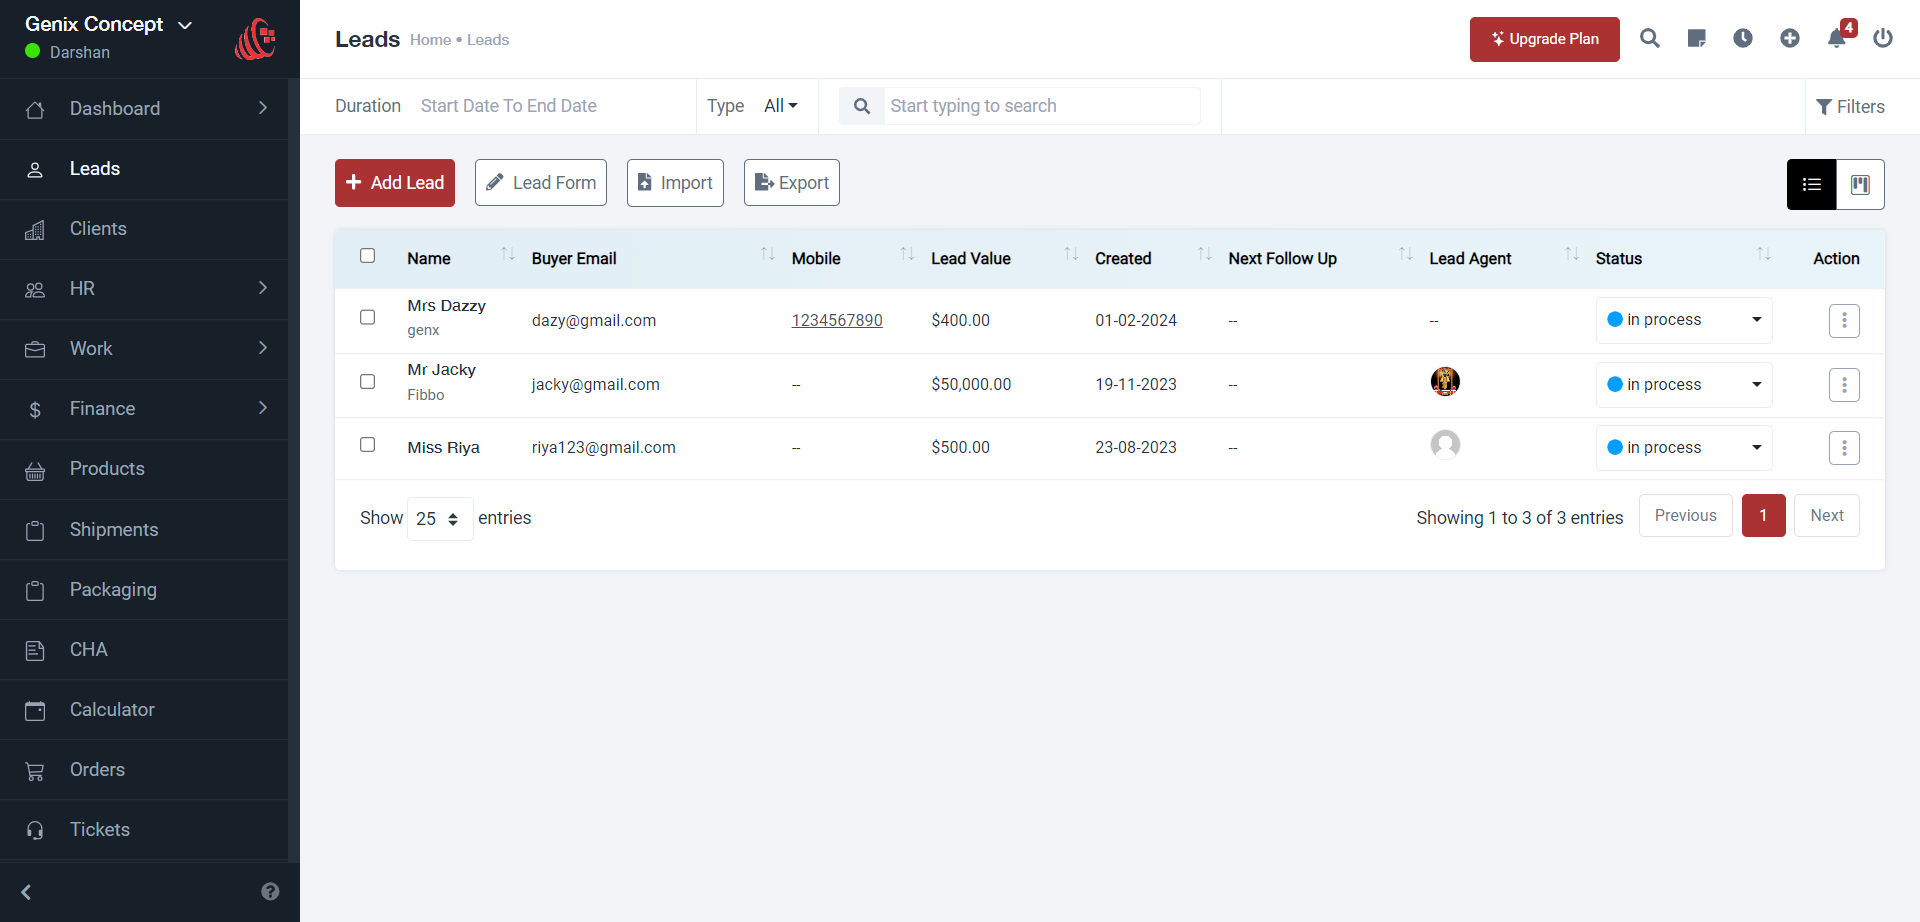Open the Type All filter dropdown
Image resolution: width=1920 pixels, height=922 pixels.
click(x=781, y=106)
